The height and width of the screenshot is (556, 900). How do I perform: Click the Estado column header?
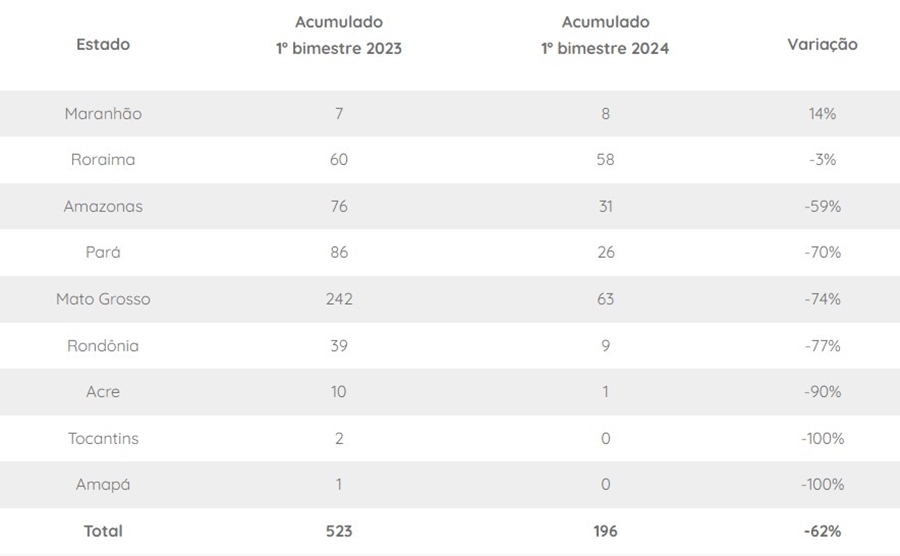point(103,44)
